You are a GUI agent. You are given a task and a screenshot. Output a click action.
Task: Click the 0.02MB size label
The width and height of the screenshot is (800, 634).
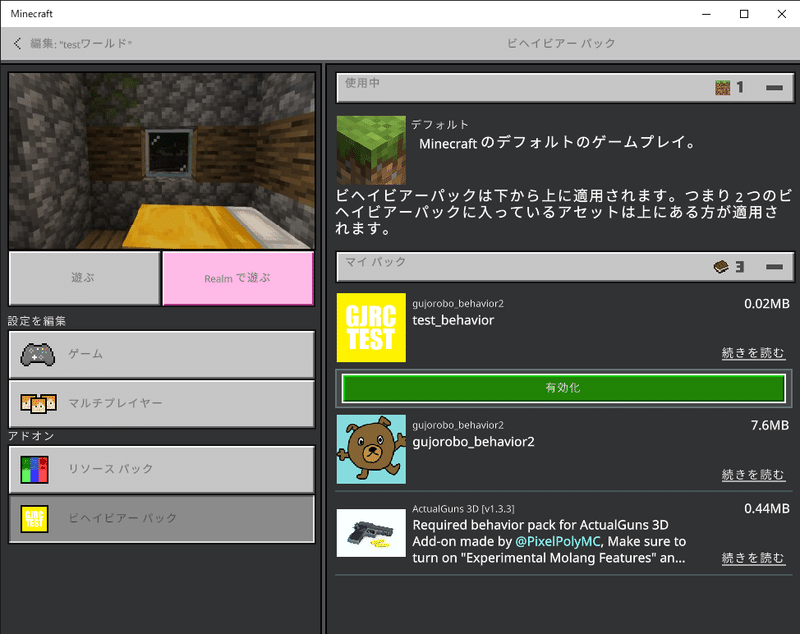767,304
